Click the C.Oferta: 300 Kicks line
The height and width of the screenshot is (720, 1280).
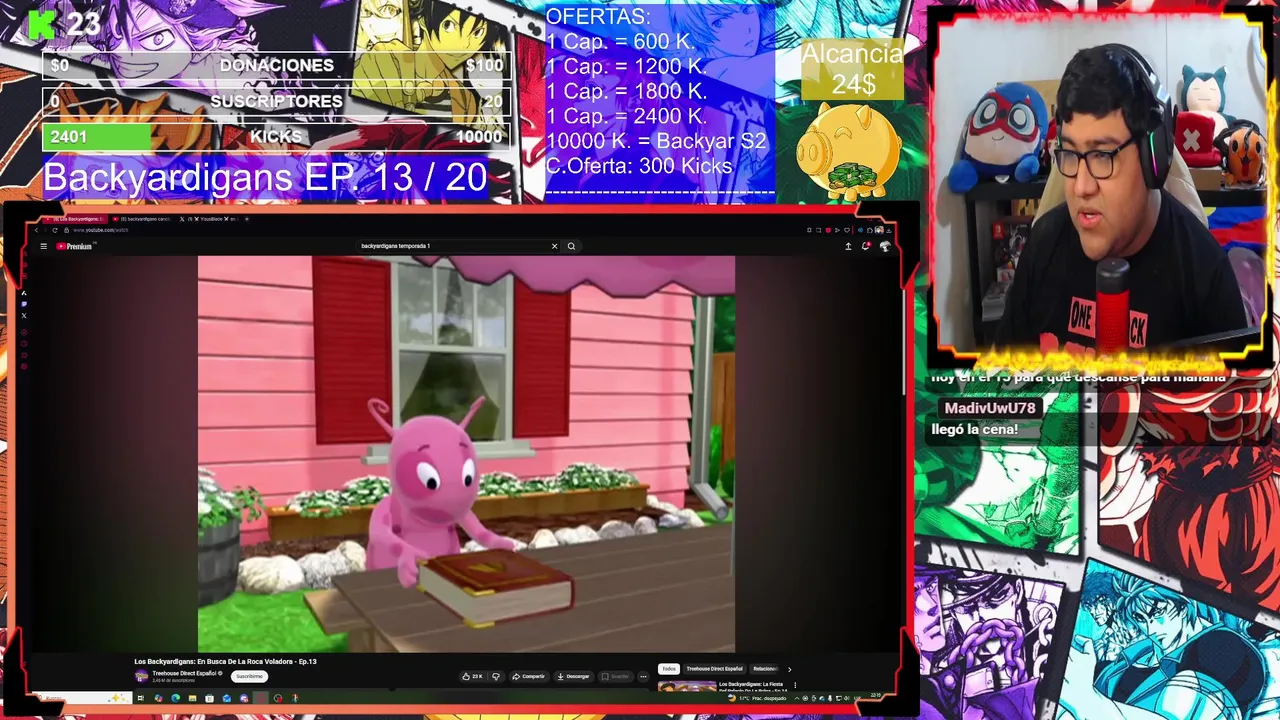click(638, 166)
